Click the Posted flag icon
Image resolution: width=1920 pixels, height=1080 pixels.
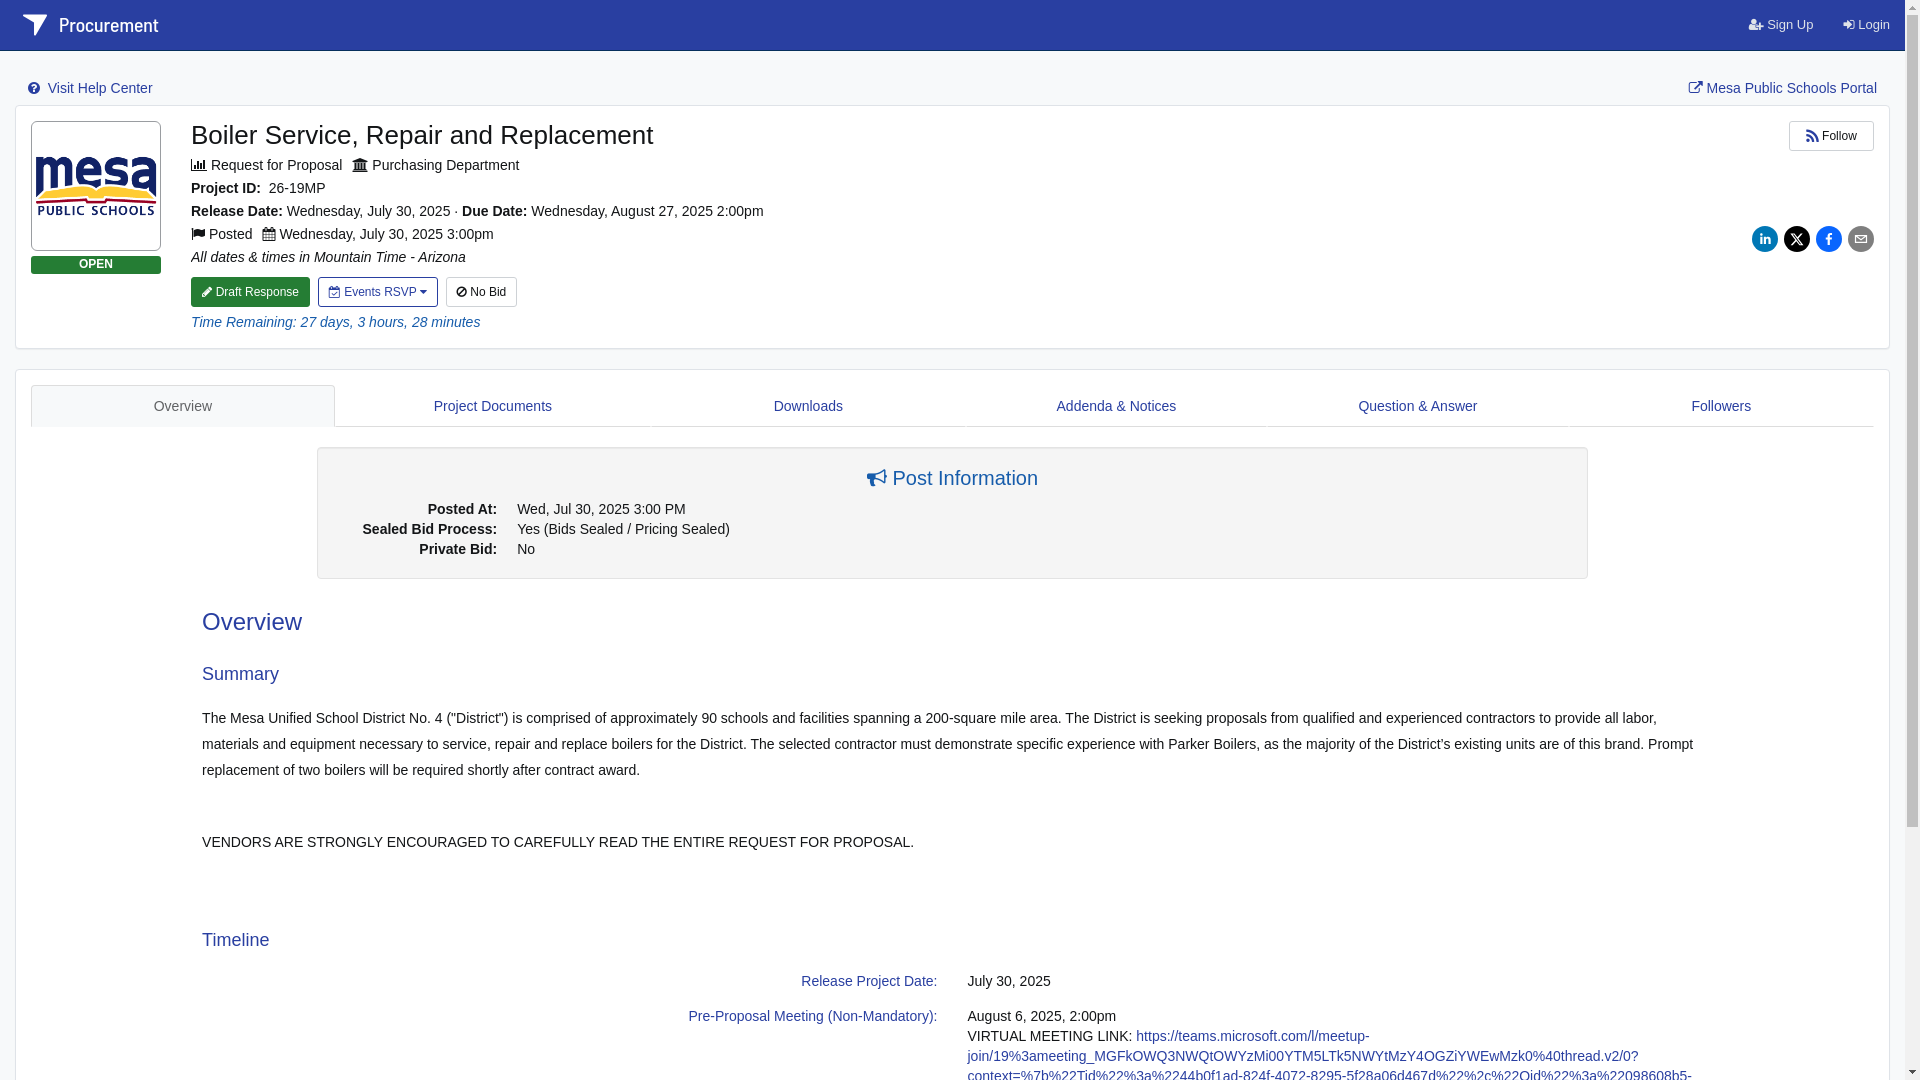(198, 234)
